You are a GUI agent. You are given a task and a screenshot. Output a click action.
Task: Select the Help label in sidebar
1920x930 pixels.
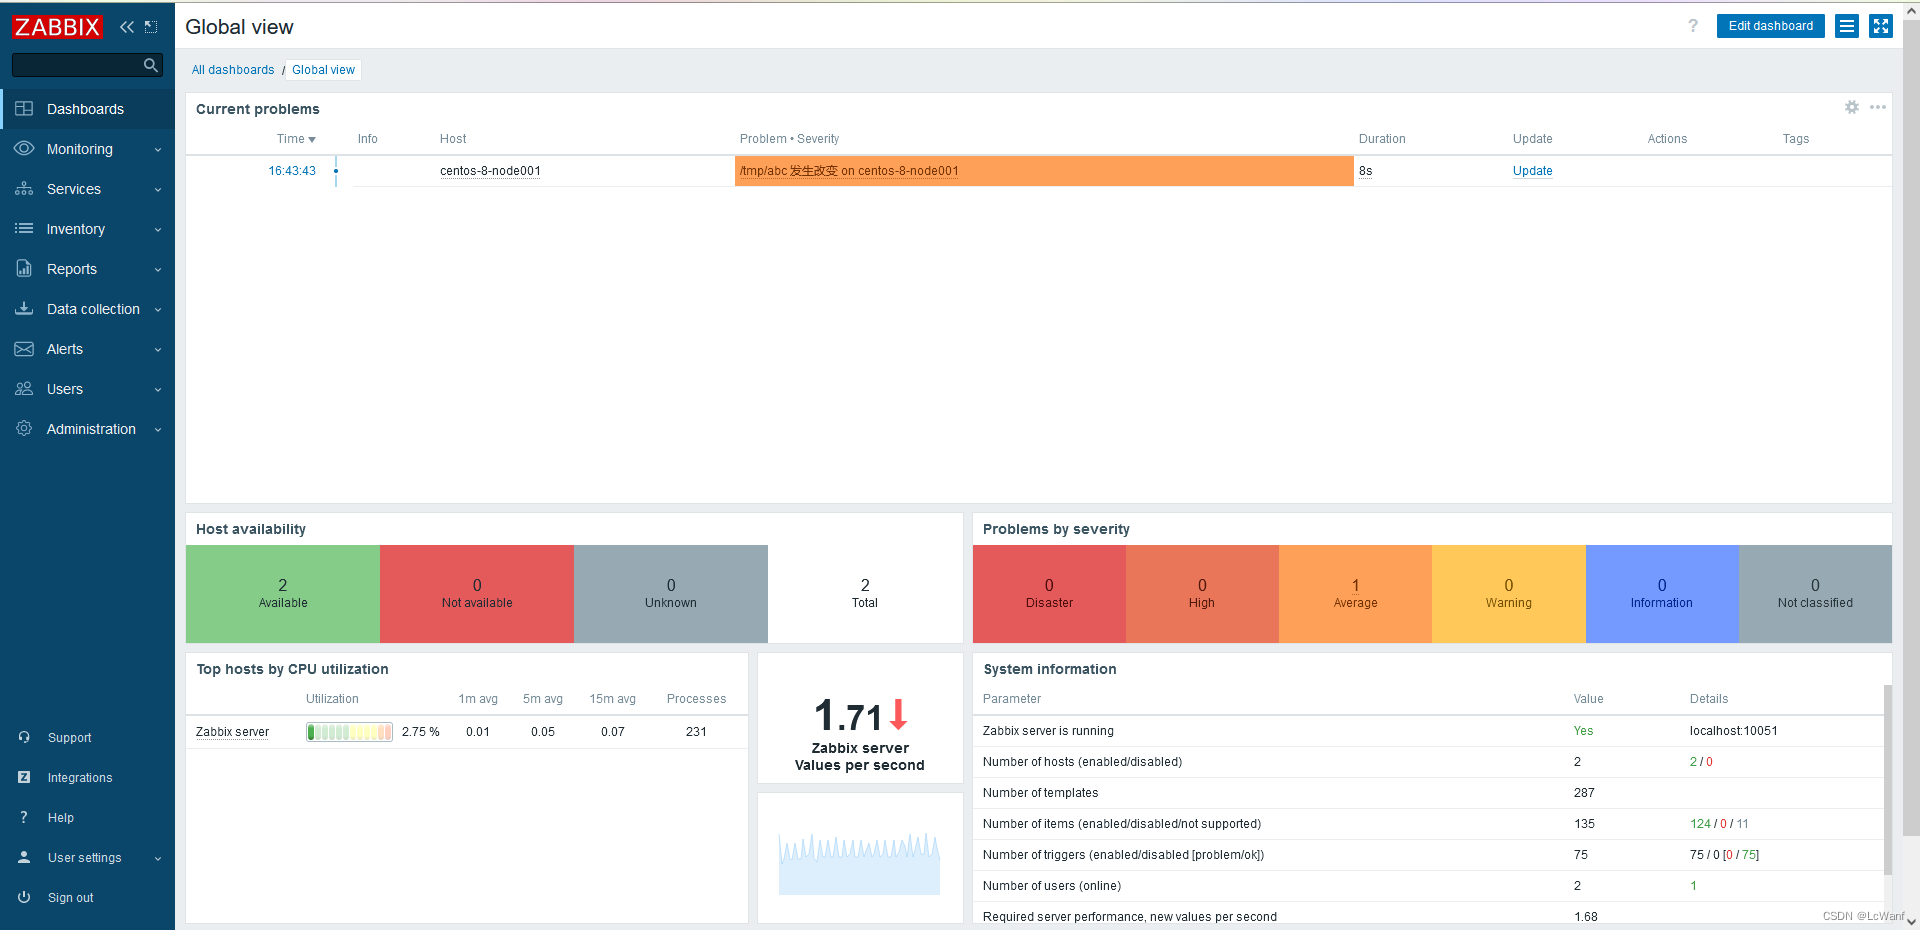pos(61,818)
